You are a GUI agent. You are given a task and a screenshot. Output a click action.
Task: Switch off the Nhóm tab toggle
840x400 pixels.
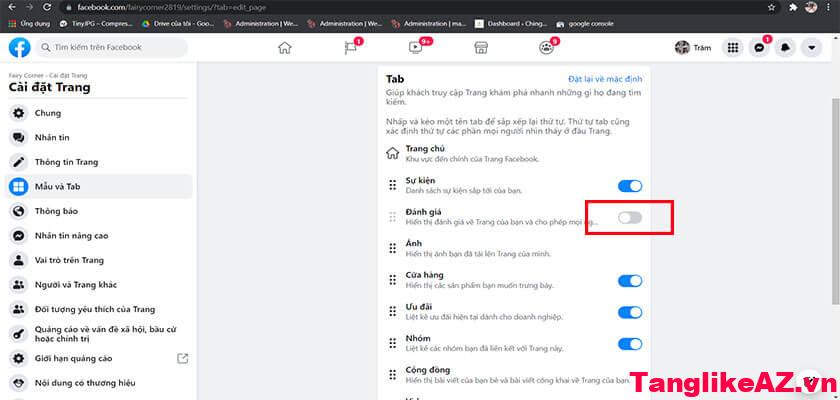tap(630, 344)
